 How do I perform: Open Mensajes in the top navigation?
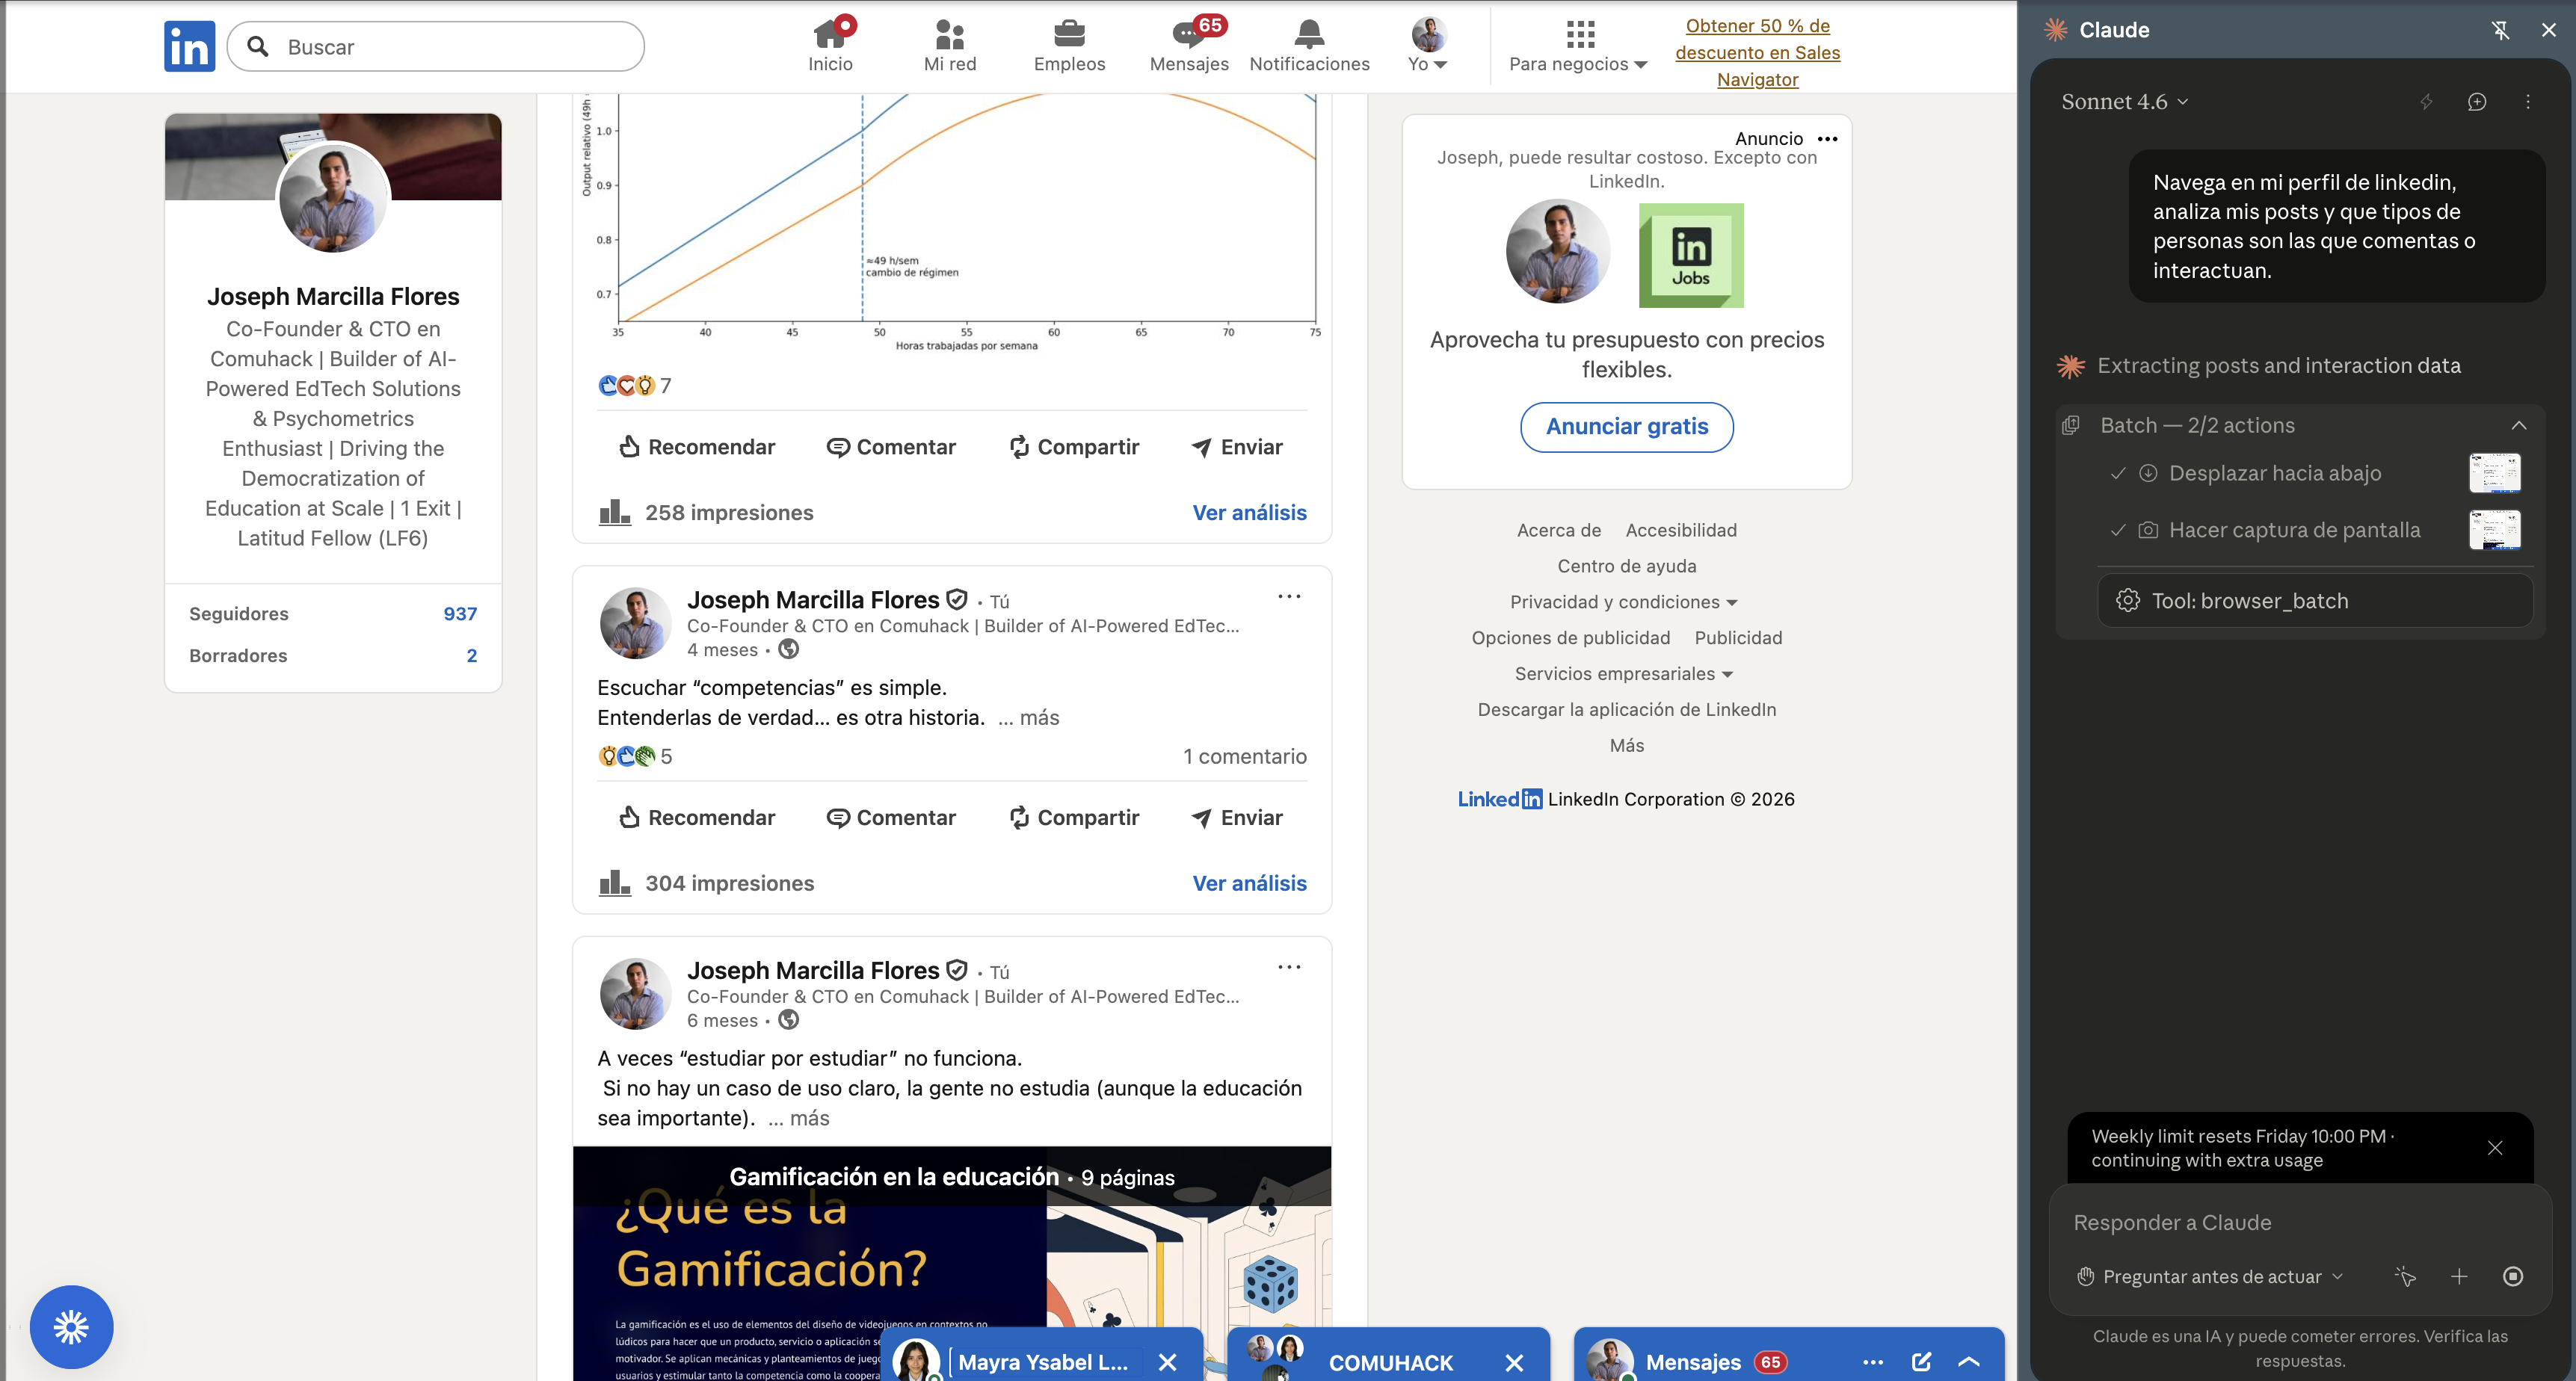click(x=1189, y=46)
